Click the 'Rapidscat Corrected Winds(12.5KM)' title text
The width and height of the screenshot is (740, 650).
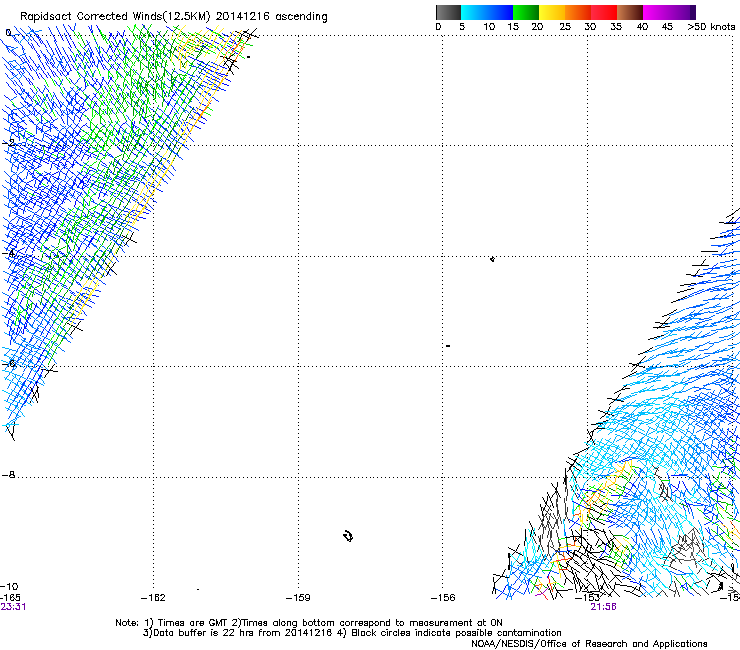115,16
